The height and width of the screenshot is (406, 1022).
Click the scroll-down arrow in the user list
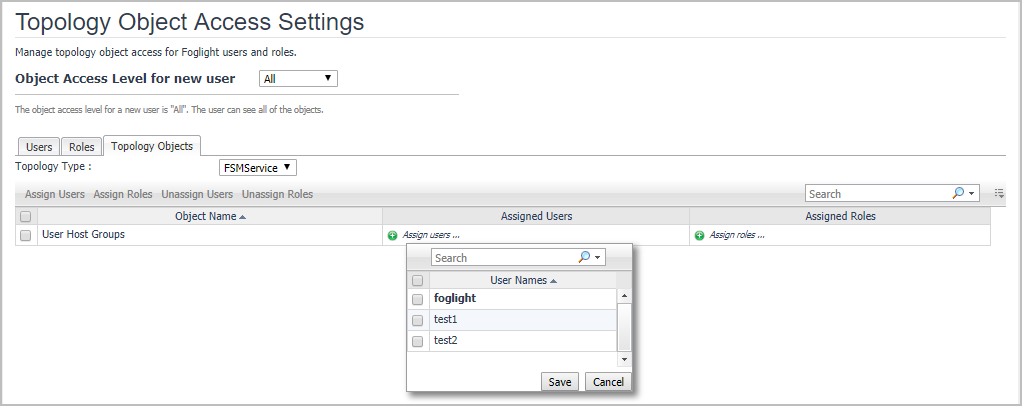coord(624,358)
